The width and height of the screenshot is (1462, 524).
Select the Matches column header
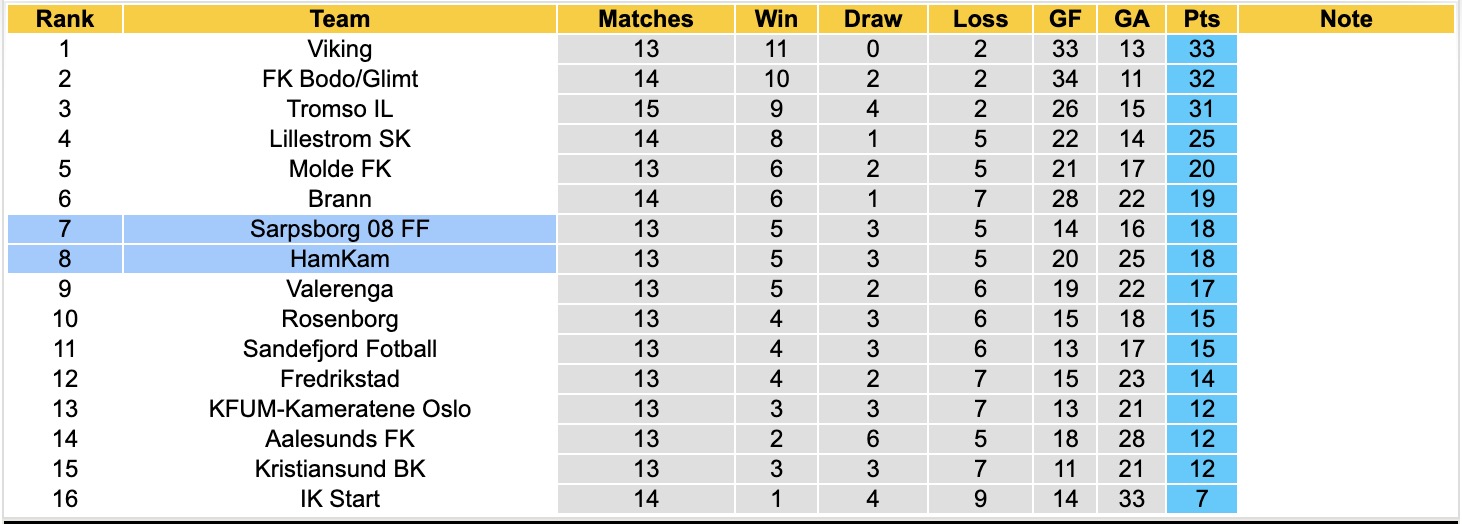[646, 19]
